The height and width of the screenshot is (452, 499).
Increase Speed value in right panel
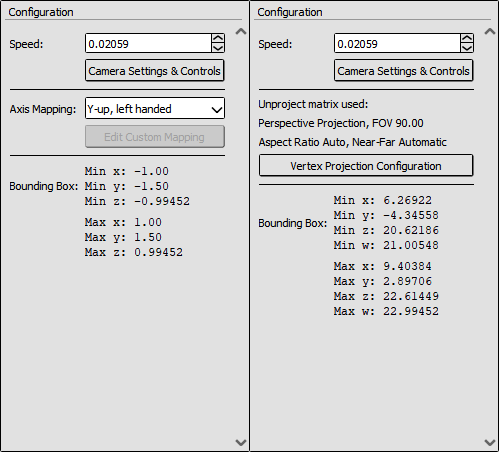coord(467,39)
